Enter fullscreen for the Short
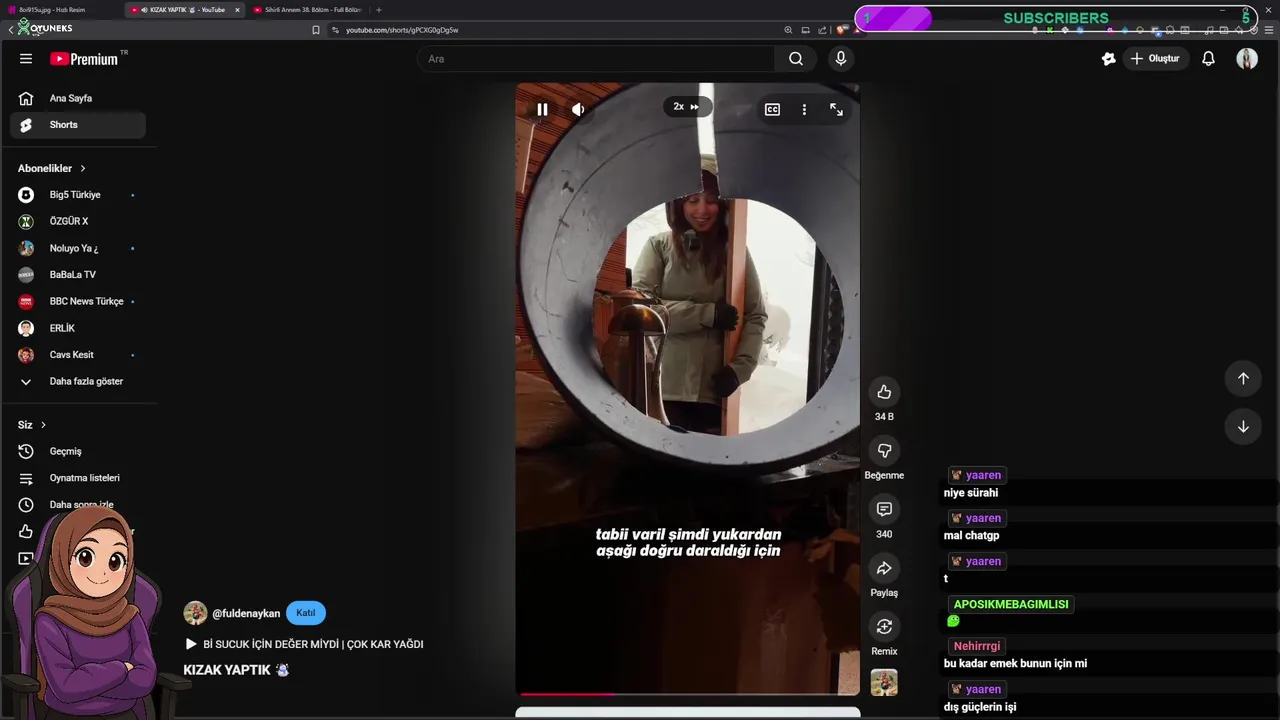 (x=836, y=109)
